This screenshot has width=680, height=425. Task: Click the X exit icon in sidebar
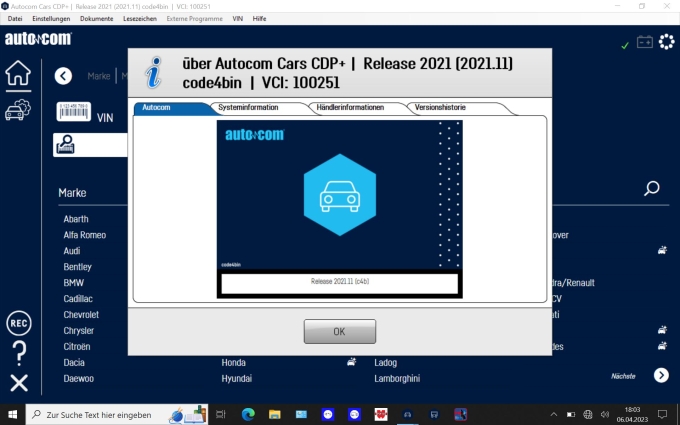19,383
